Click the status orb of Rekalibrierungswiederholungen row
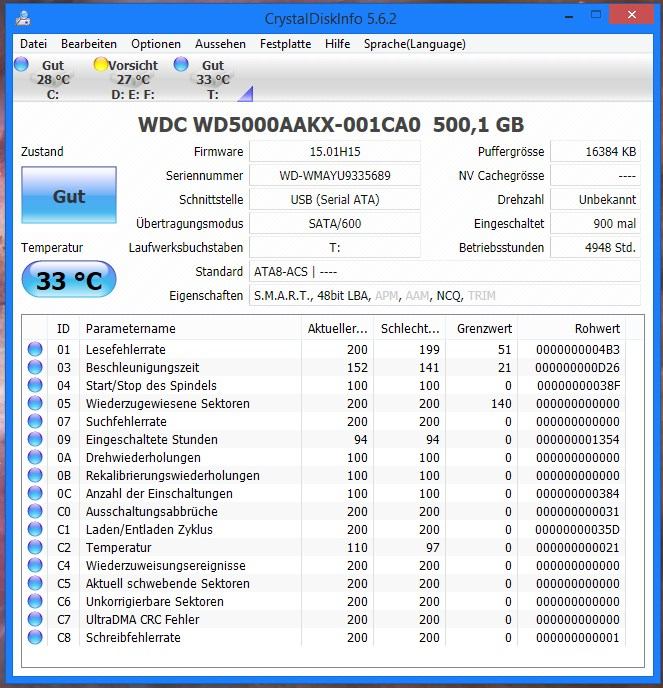 coord(35,475)
